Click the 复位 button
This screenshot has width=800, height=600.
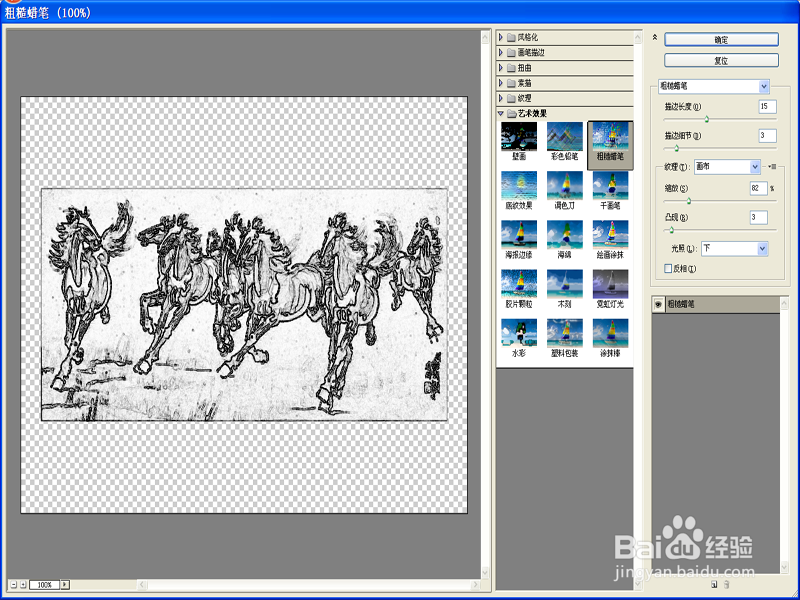coord(721,61)
